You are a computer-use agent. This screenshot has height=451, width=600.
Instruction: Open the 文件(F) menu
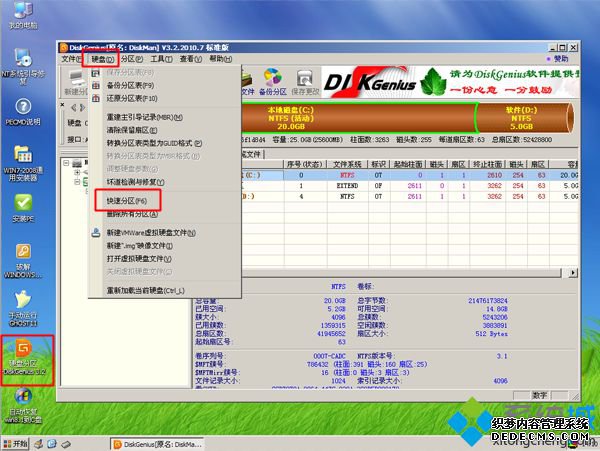click(72, 59)
